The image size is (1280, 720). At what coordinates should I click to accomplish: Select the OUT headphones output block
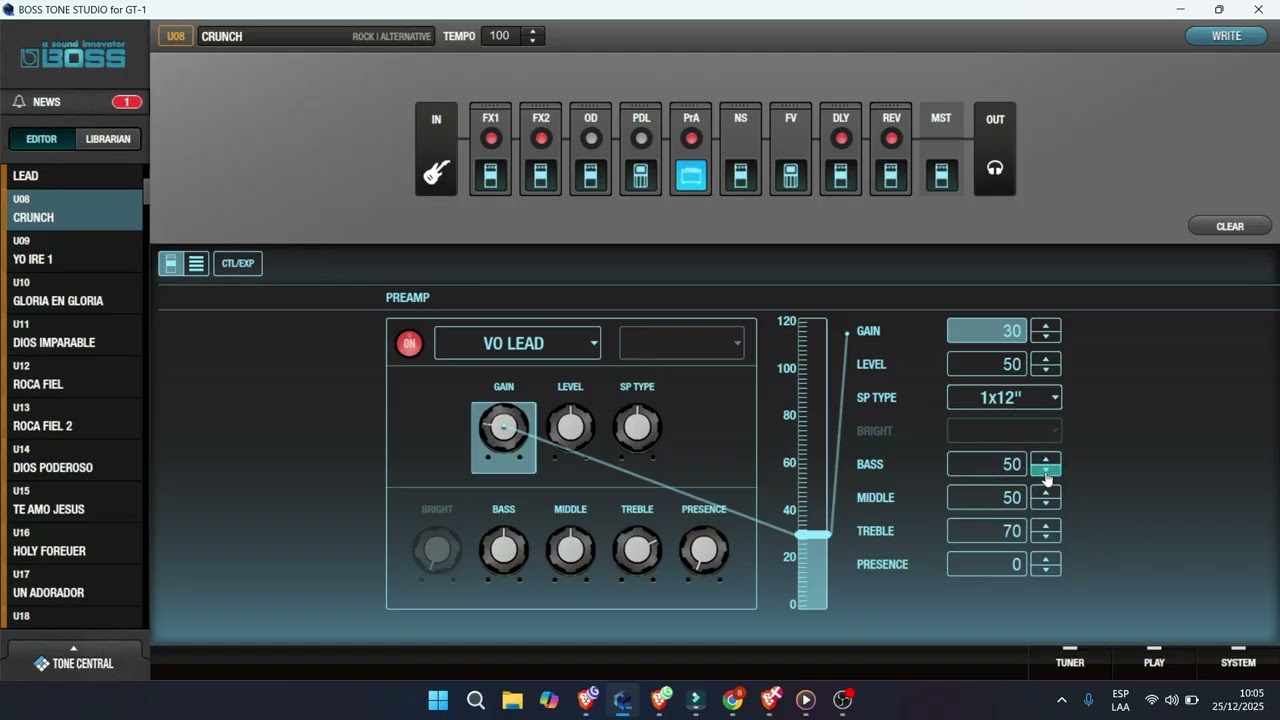pos(995,149)
